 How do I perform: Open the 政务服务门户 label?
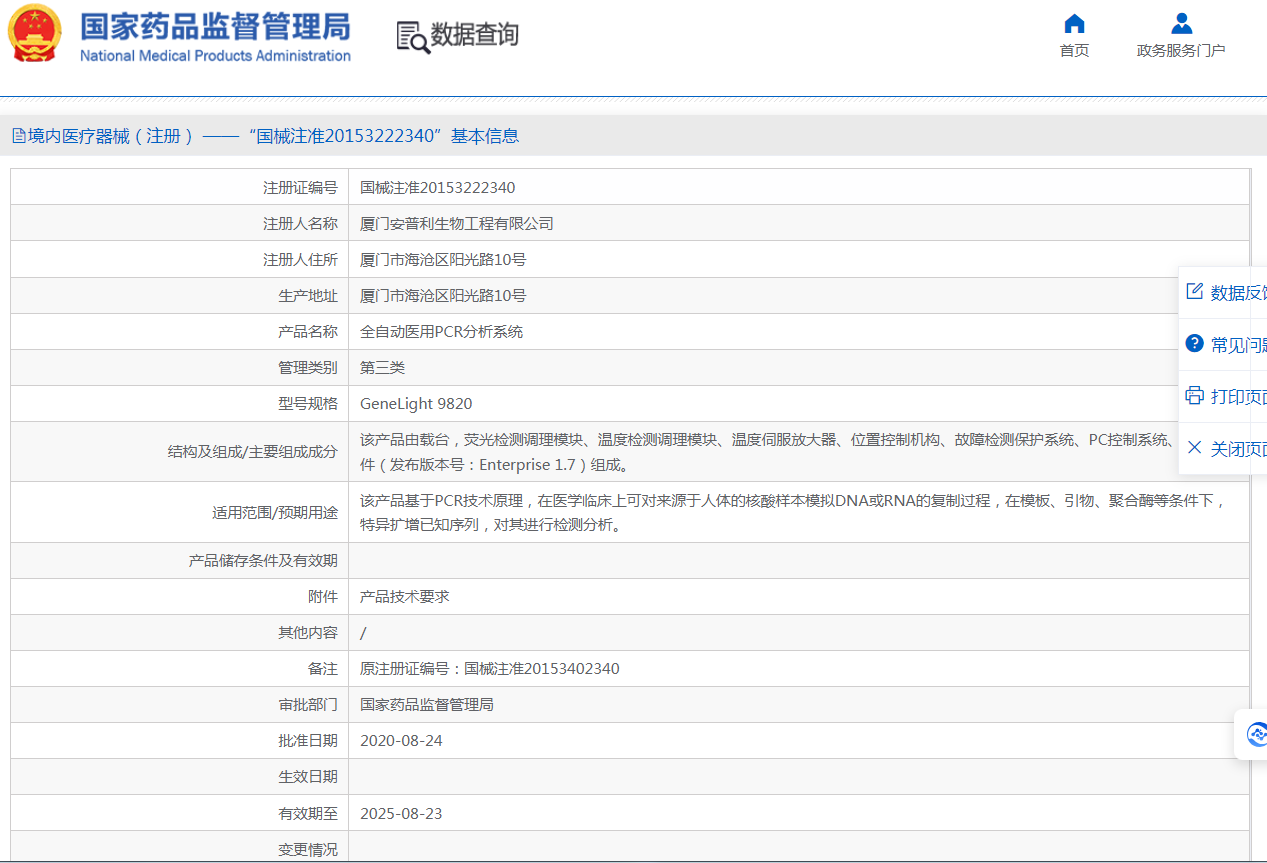pos(1181,51)
